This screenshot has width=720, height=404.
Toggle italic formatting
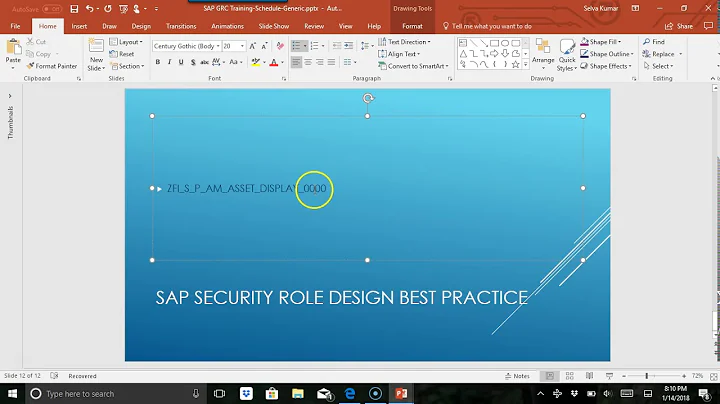pyautogui.click(x=169, y=62)
